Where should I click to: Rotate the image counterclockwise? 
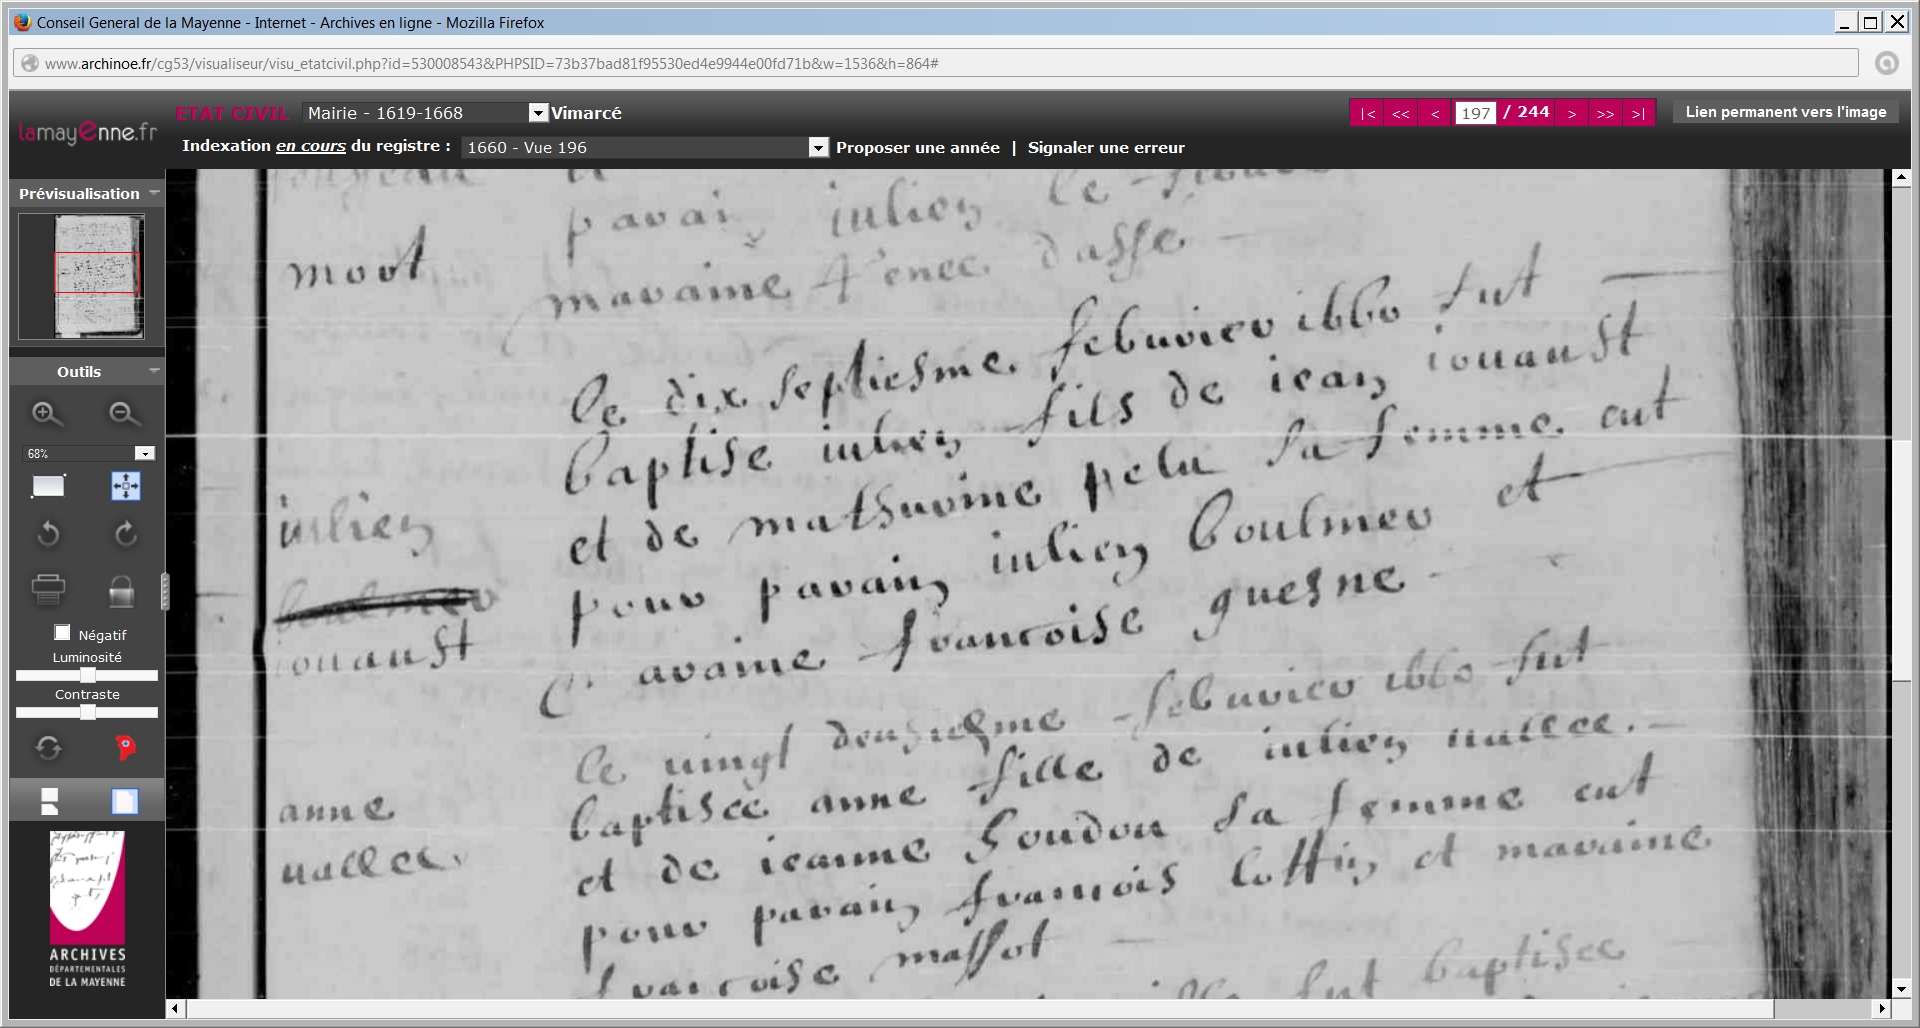tap(48, 534)
